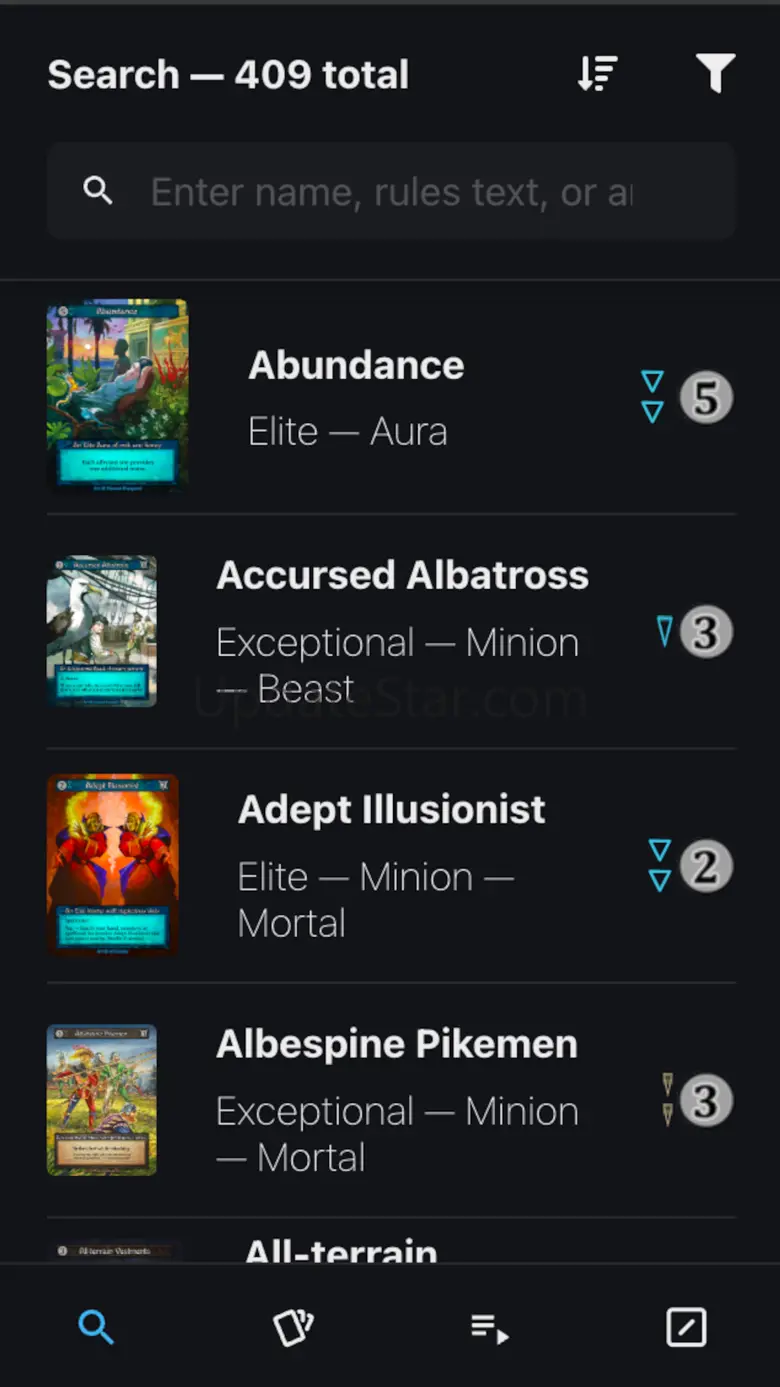
Task: Select the Adept Illusionist card name
Action: [x=391, y=810]
